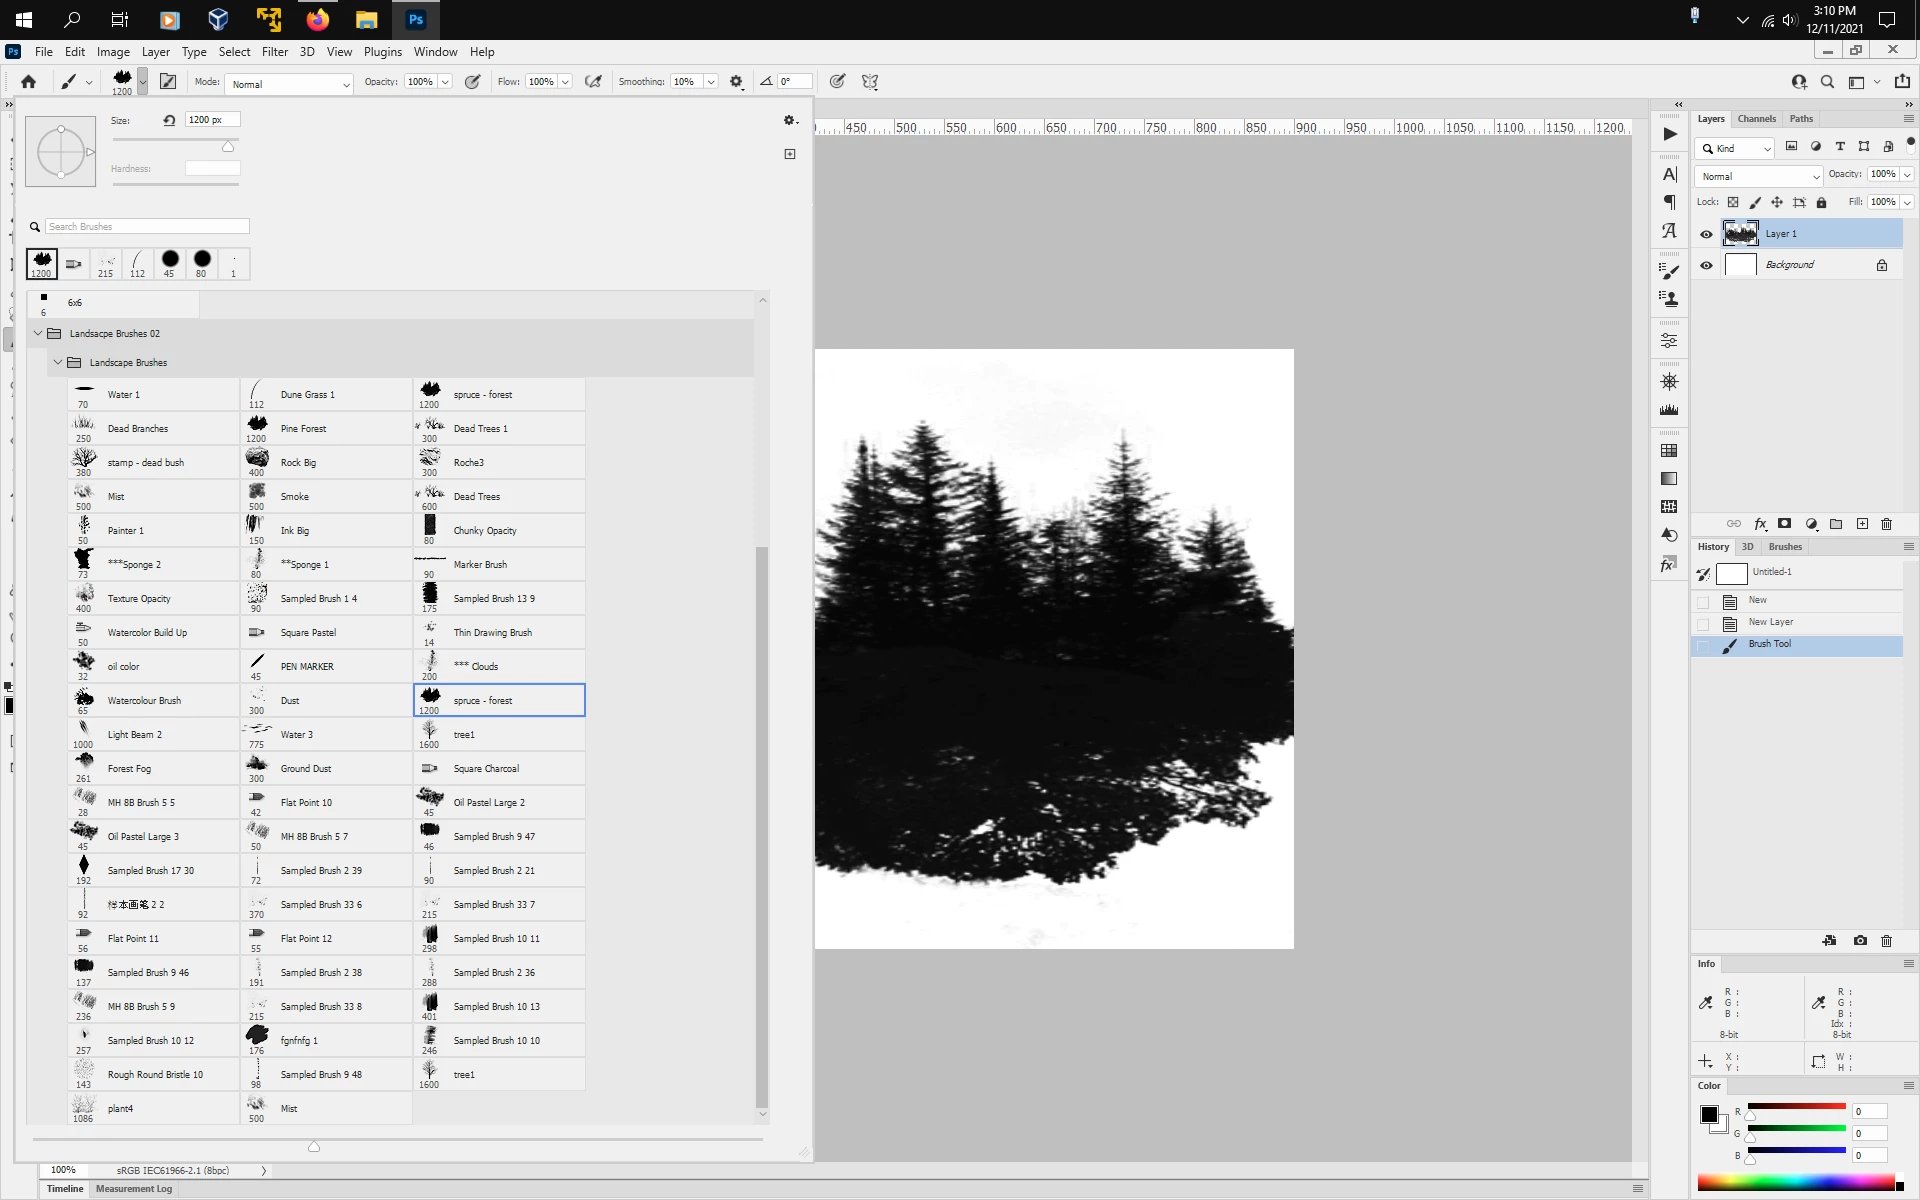The image size is (1920, 1200).
Task: Switch to the Channels tab
Action: 1756,119
